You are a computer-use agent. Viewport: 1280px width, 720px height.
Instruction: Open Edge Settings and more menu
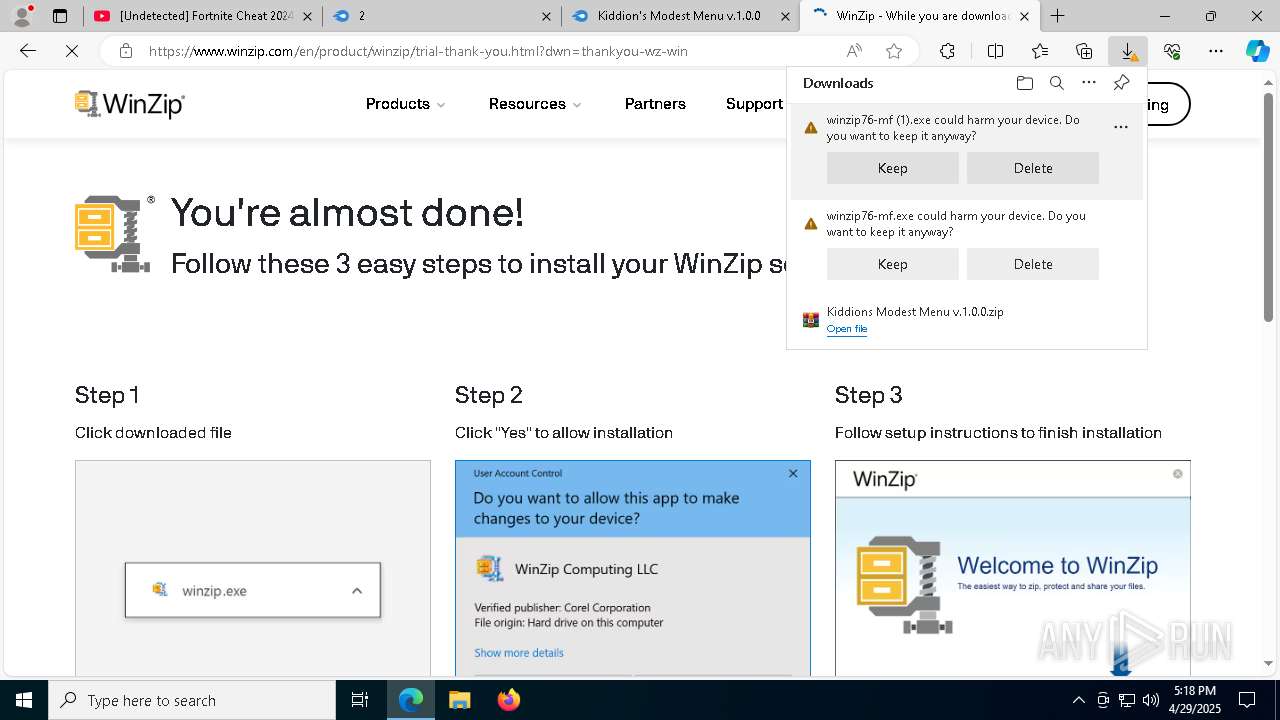(x=1216, y=51)
